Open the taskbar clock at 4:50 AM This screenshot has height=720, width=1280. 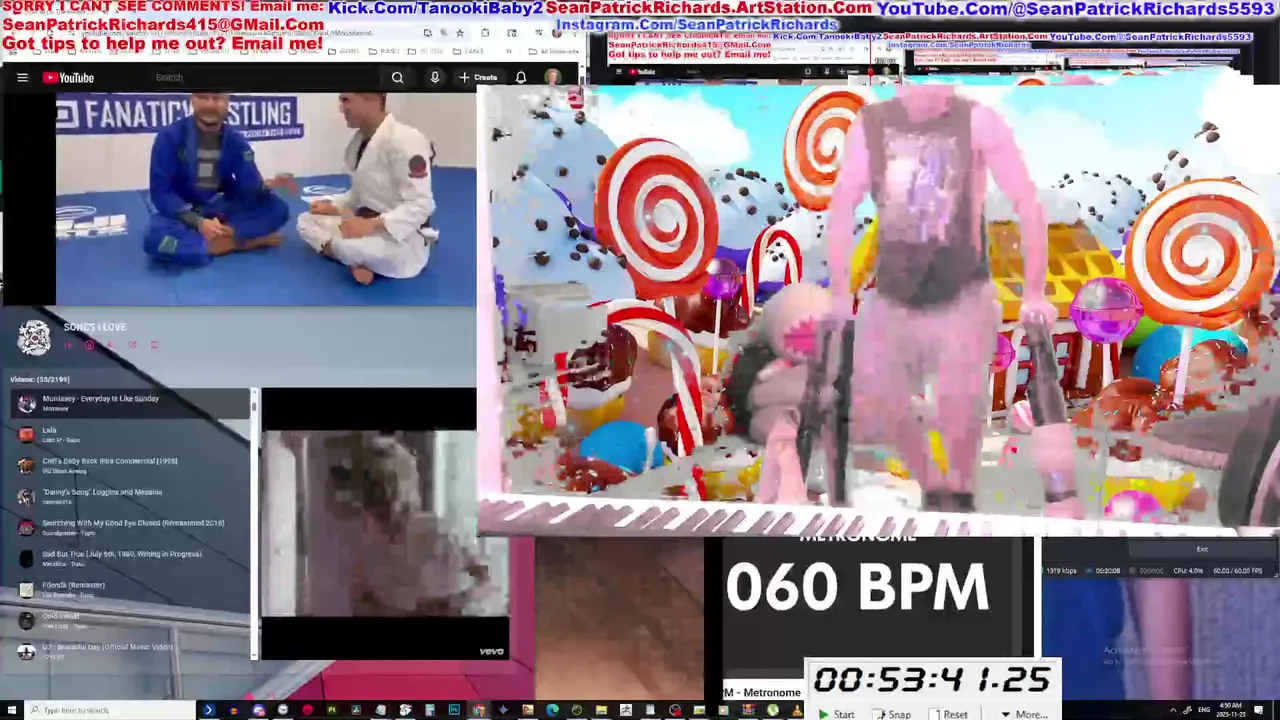coord(1230,710)
